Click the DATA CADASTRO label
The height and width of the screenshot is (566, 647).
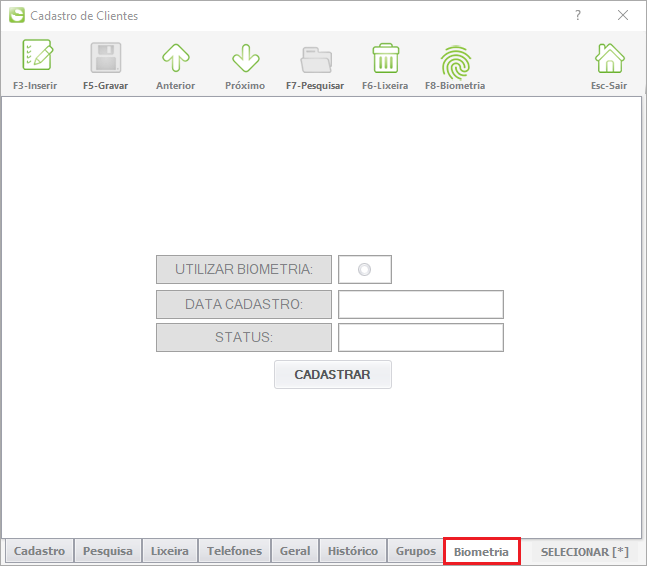[x=244, y=304]
